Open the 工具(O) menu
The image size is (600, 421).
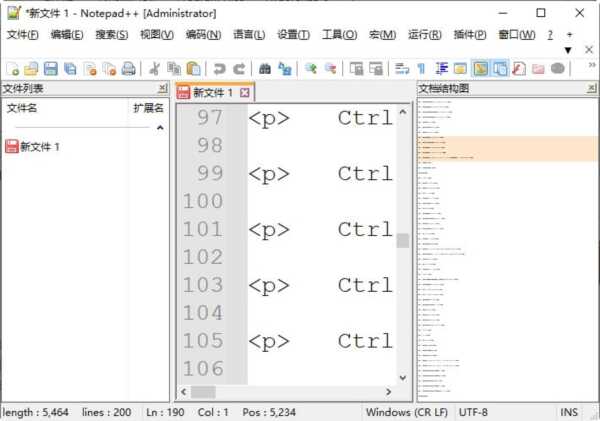tap(339, 35)
